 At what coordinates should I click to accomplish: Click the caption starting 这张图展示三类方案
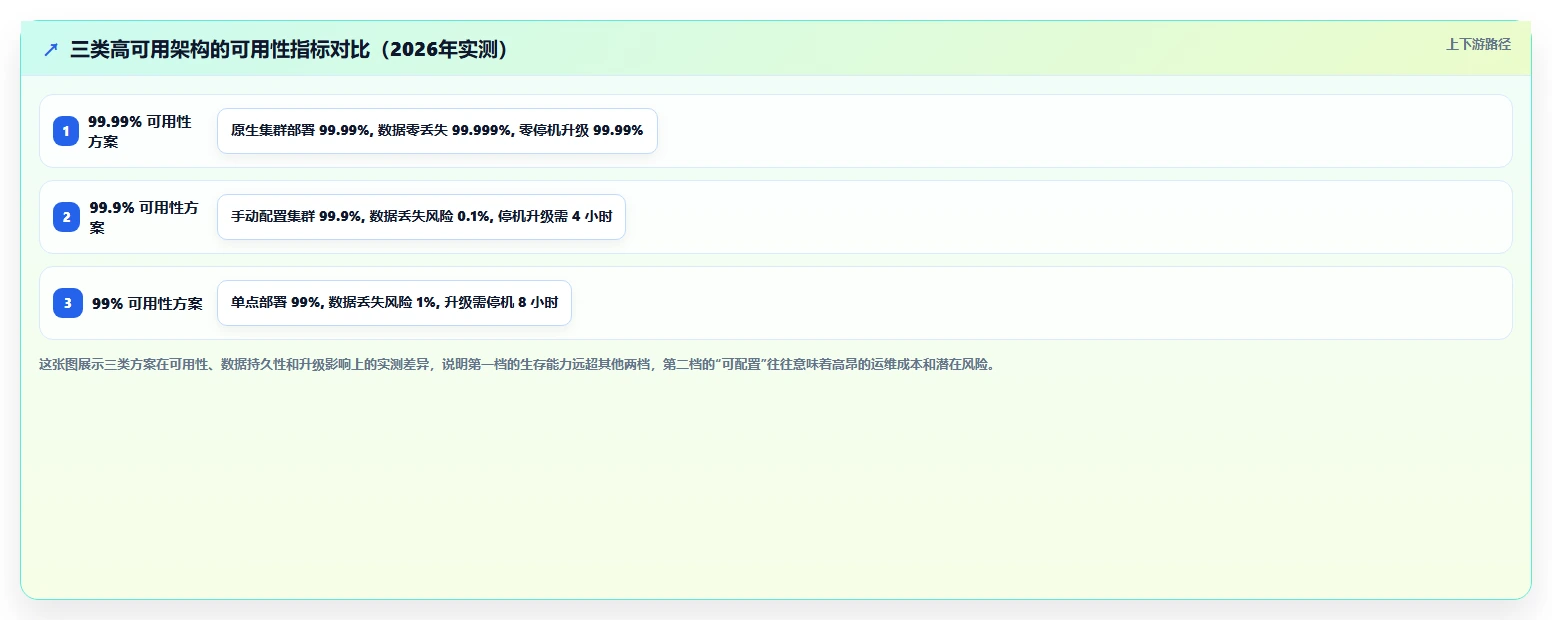[x=517, y=364]
